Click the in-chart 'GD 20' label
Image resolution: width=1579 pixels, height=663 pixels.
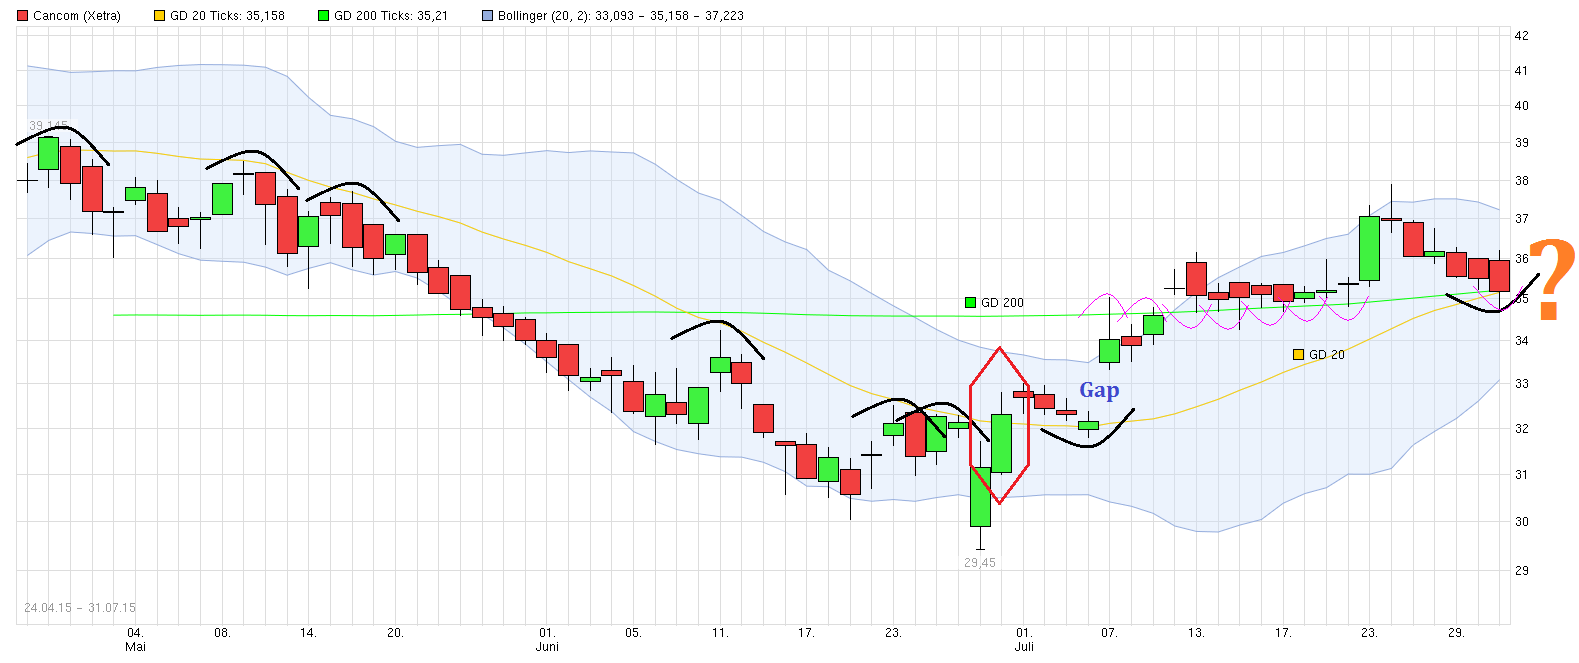pos(1327,354)
